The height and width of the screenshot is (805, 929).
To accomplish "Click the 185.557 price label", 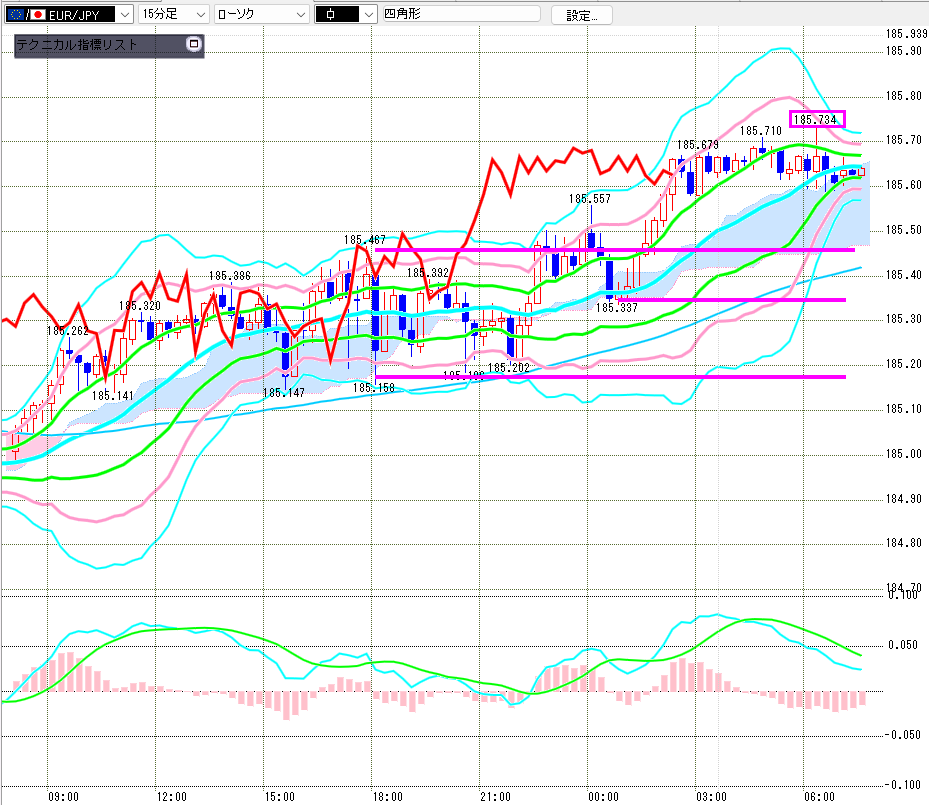I will [x=590, y=199].
